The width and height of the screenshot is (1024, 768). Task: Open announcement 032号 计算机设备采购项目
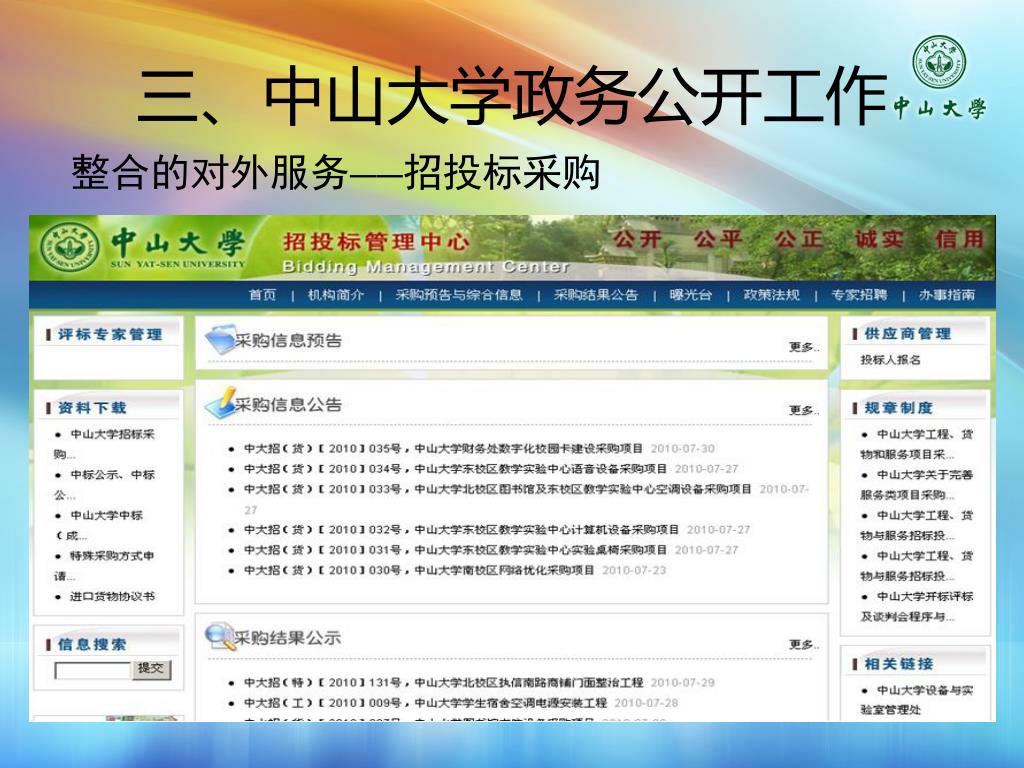pyautogui.click(x=461, y=530)
